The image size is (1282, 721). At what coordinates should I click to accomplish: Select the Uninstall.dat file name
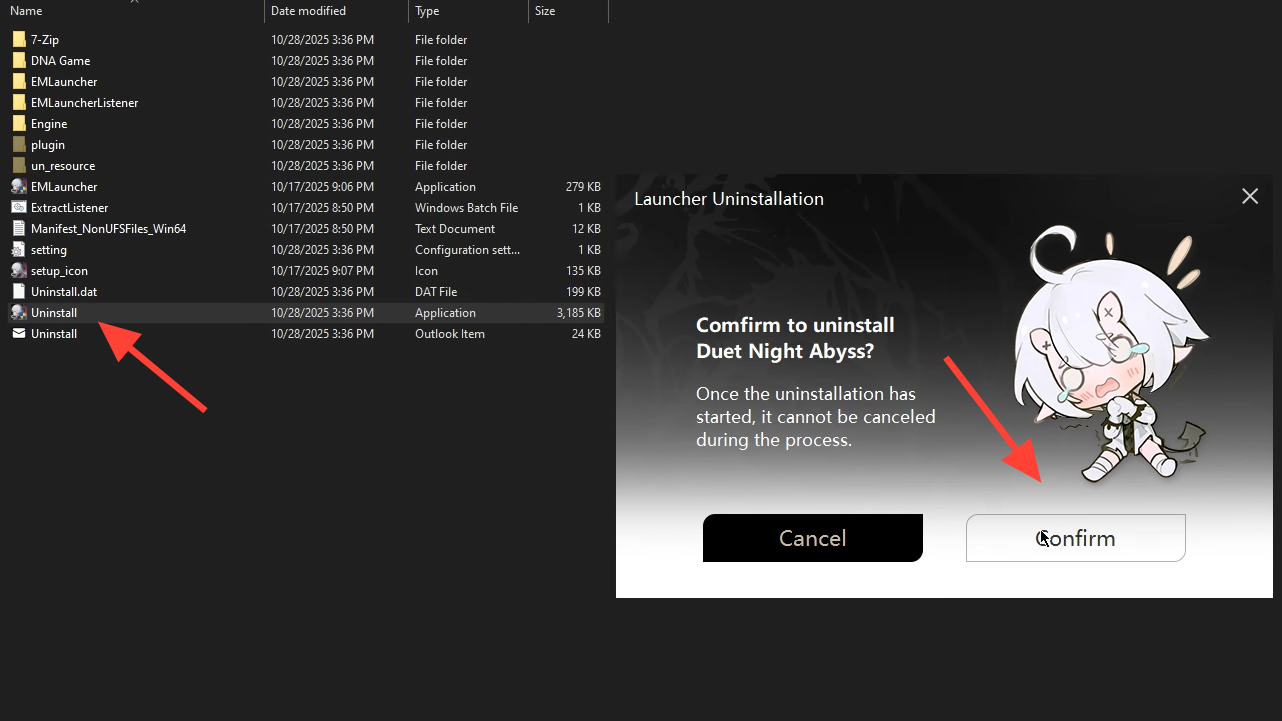64,292
